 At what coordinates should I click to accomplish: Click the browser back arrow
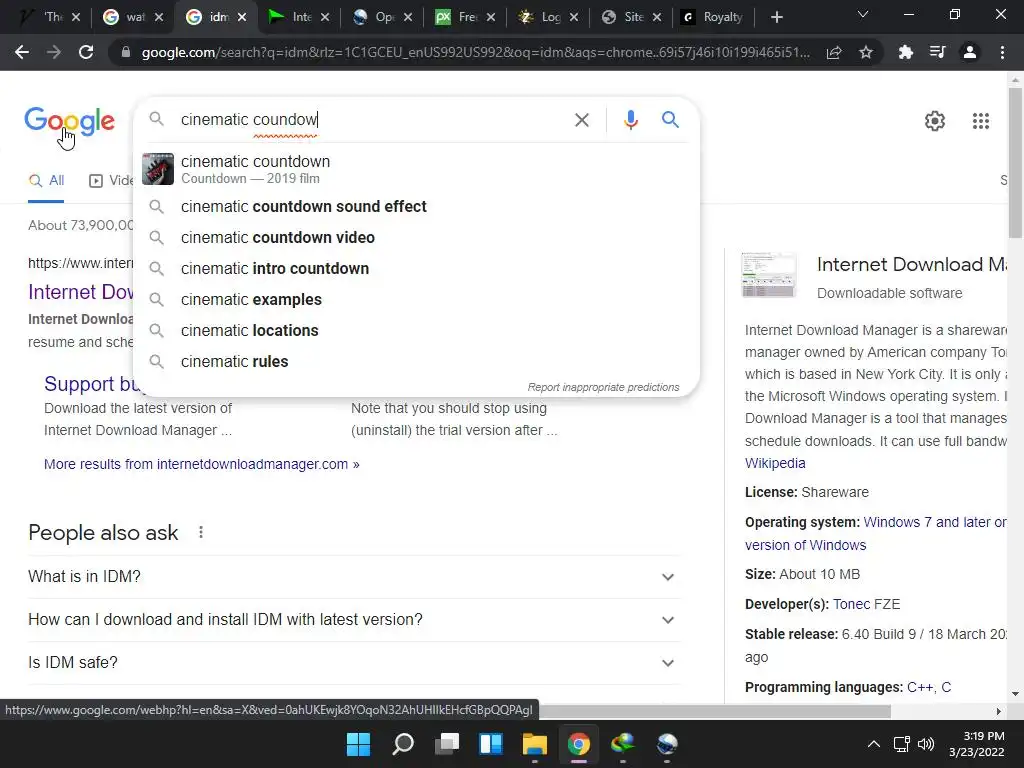22,52
